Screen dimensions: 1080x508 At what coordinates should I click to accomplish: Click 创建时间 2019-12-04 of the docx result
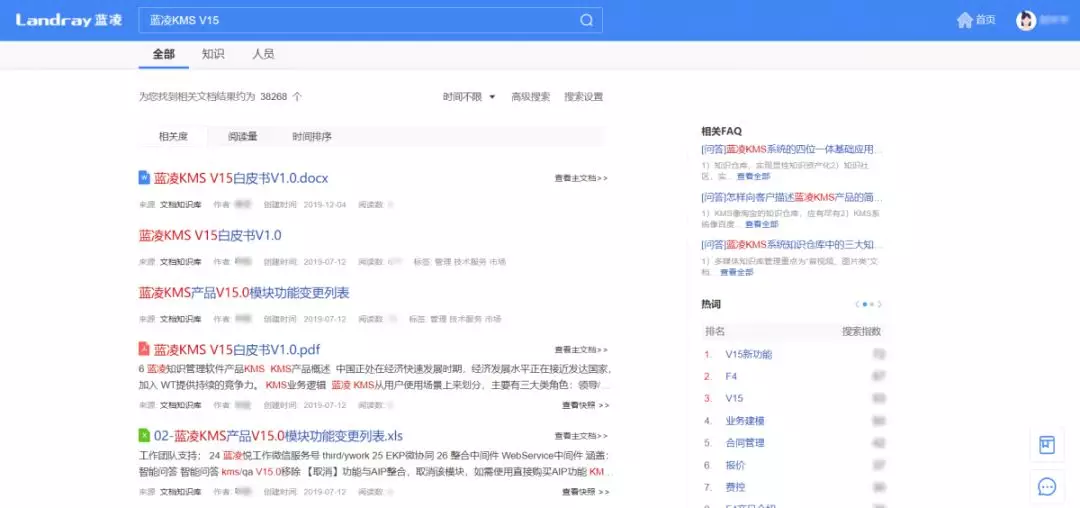(305, 204)
